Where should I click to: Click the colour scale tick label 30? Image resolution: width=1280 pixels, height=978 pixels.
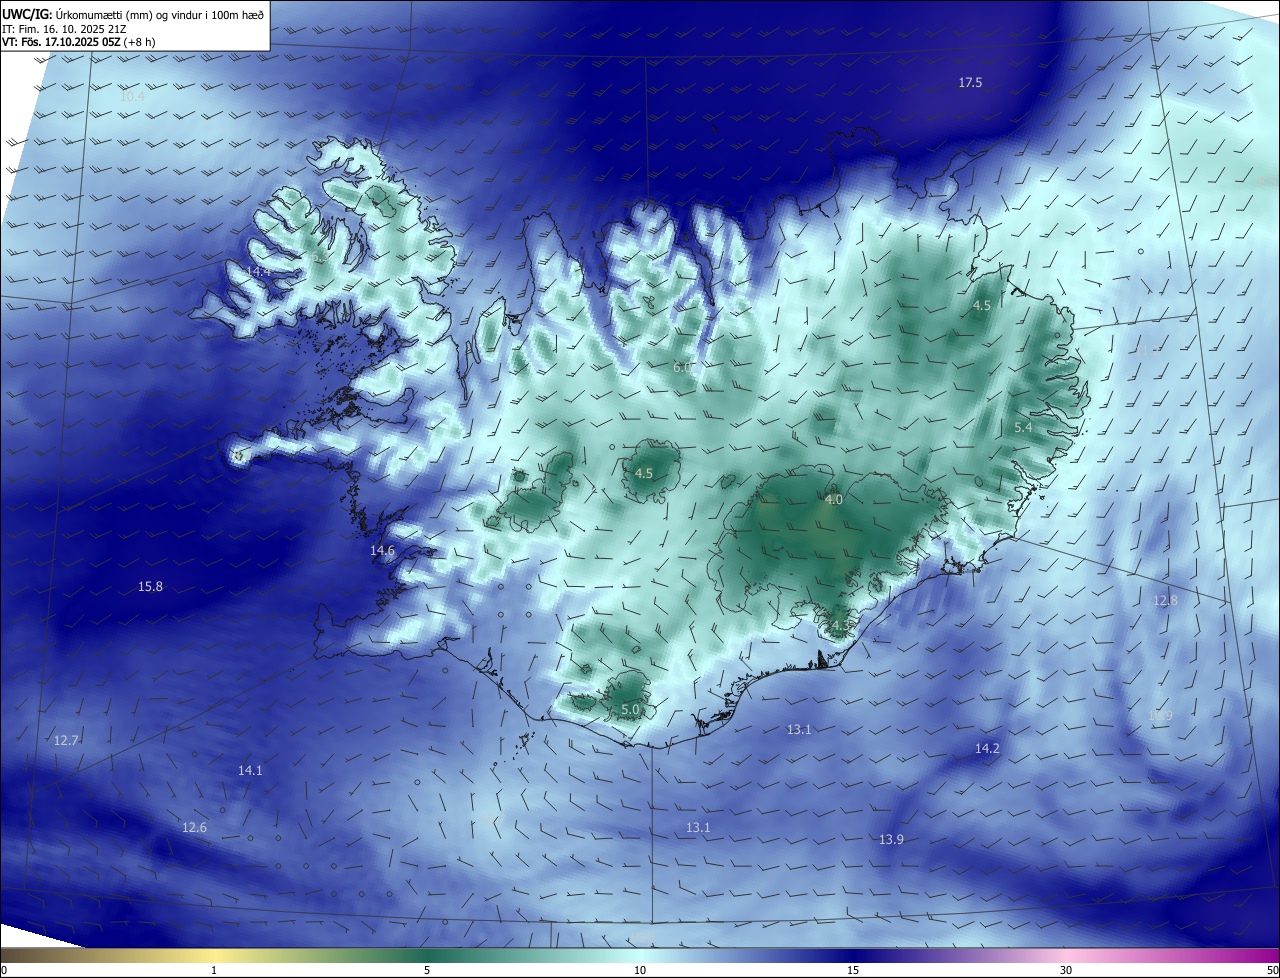[x=1066, y=970]
